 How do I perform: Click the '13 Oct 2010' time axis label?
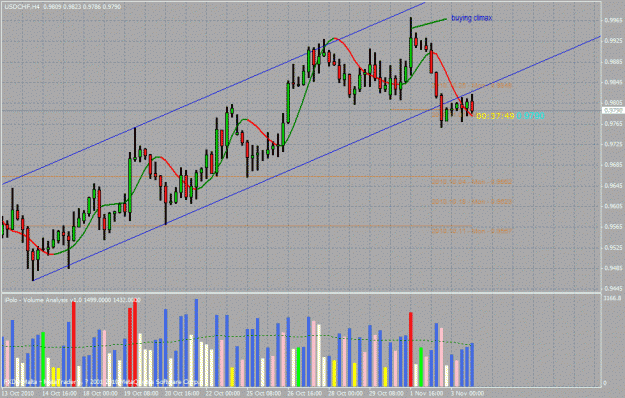pos(18,393)
